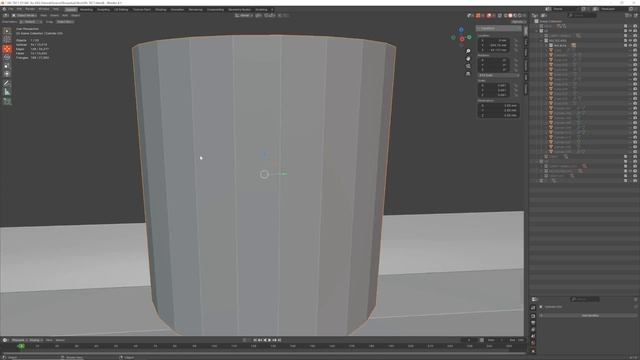
Task: Toggle the camera view gizmo
Action: (x=468, y=66)
